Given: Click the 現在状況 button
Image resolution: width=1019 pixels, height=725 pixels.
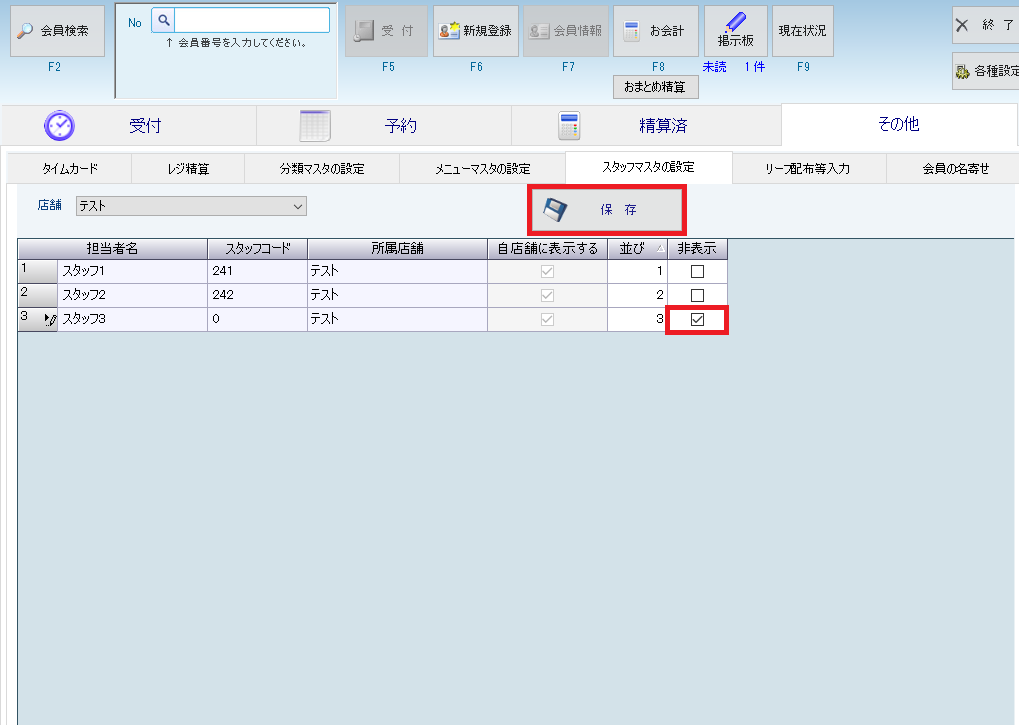Looking at the screenshot, I should click(802, 31).
